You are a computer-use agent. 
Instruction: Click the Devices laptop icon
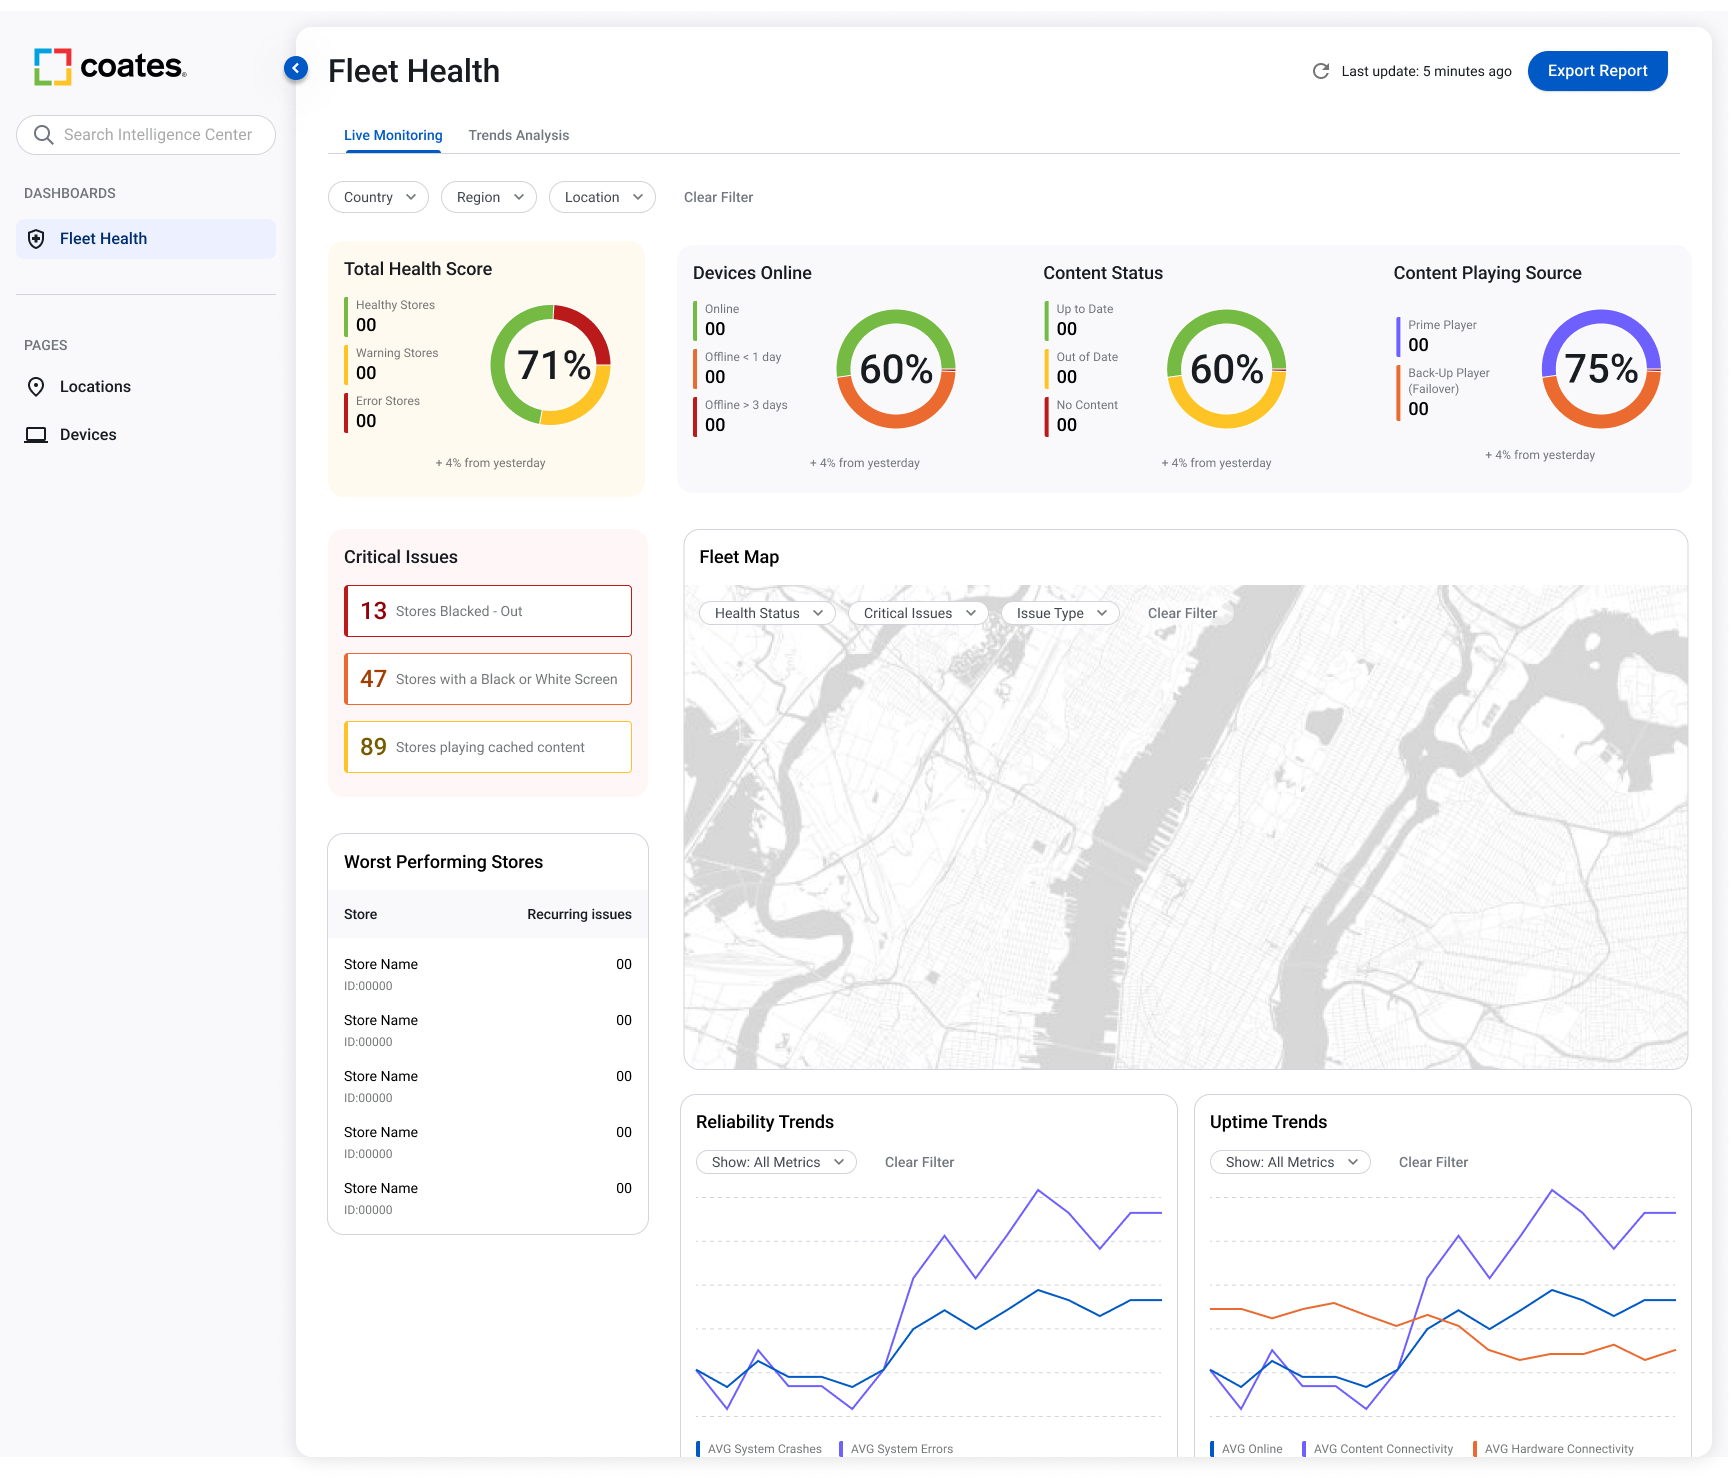tap(36, 435)
